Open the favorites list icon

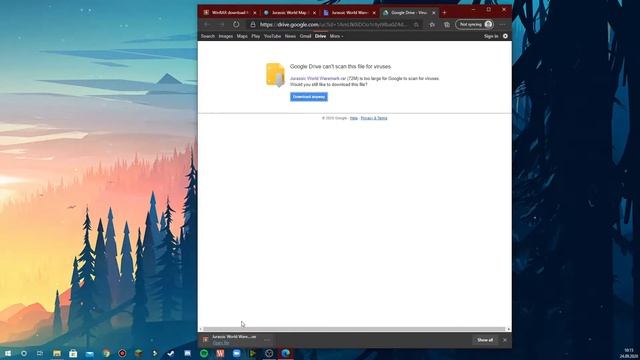[432, 24]
